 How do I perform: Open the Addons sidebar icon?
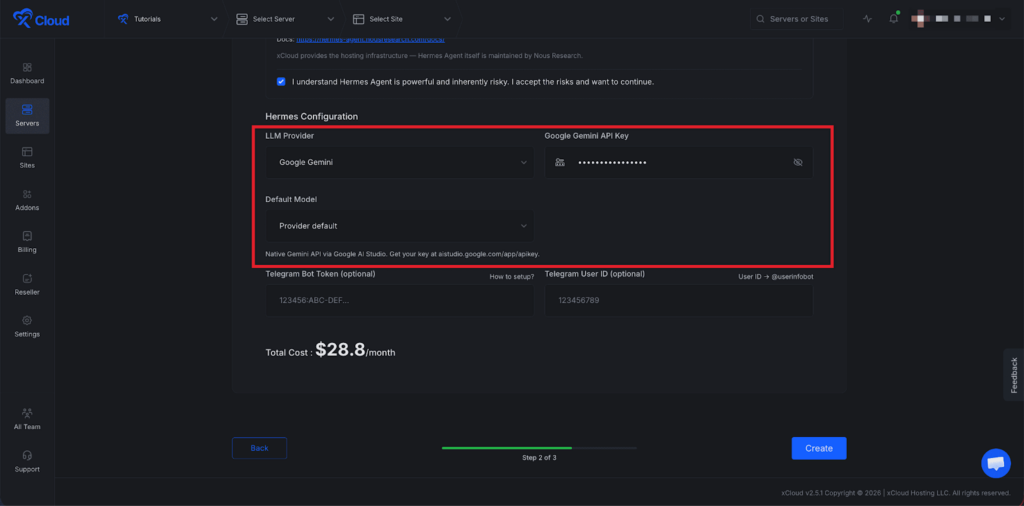point(27,194)
